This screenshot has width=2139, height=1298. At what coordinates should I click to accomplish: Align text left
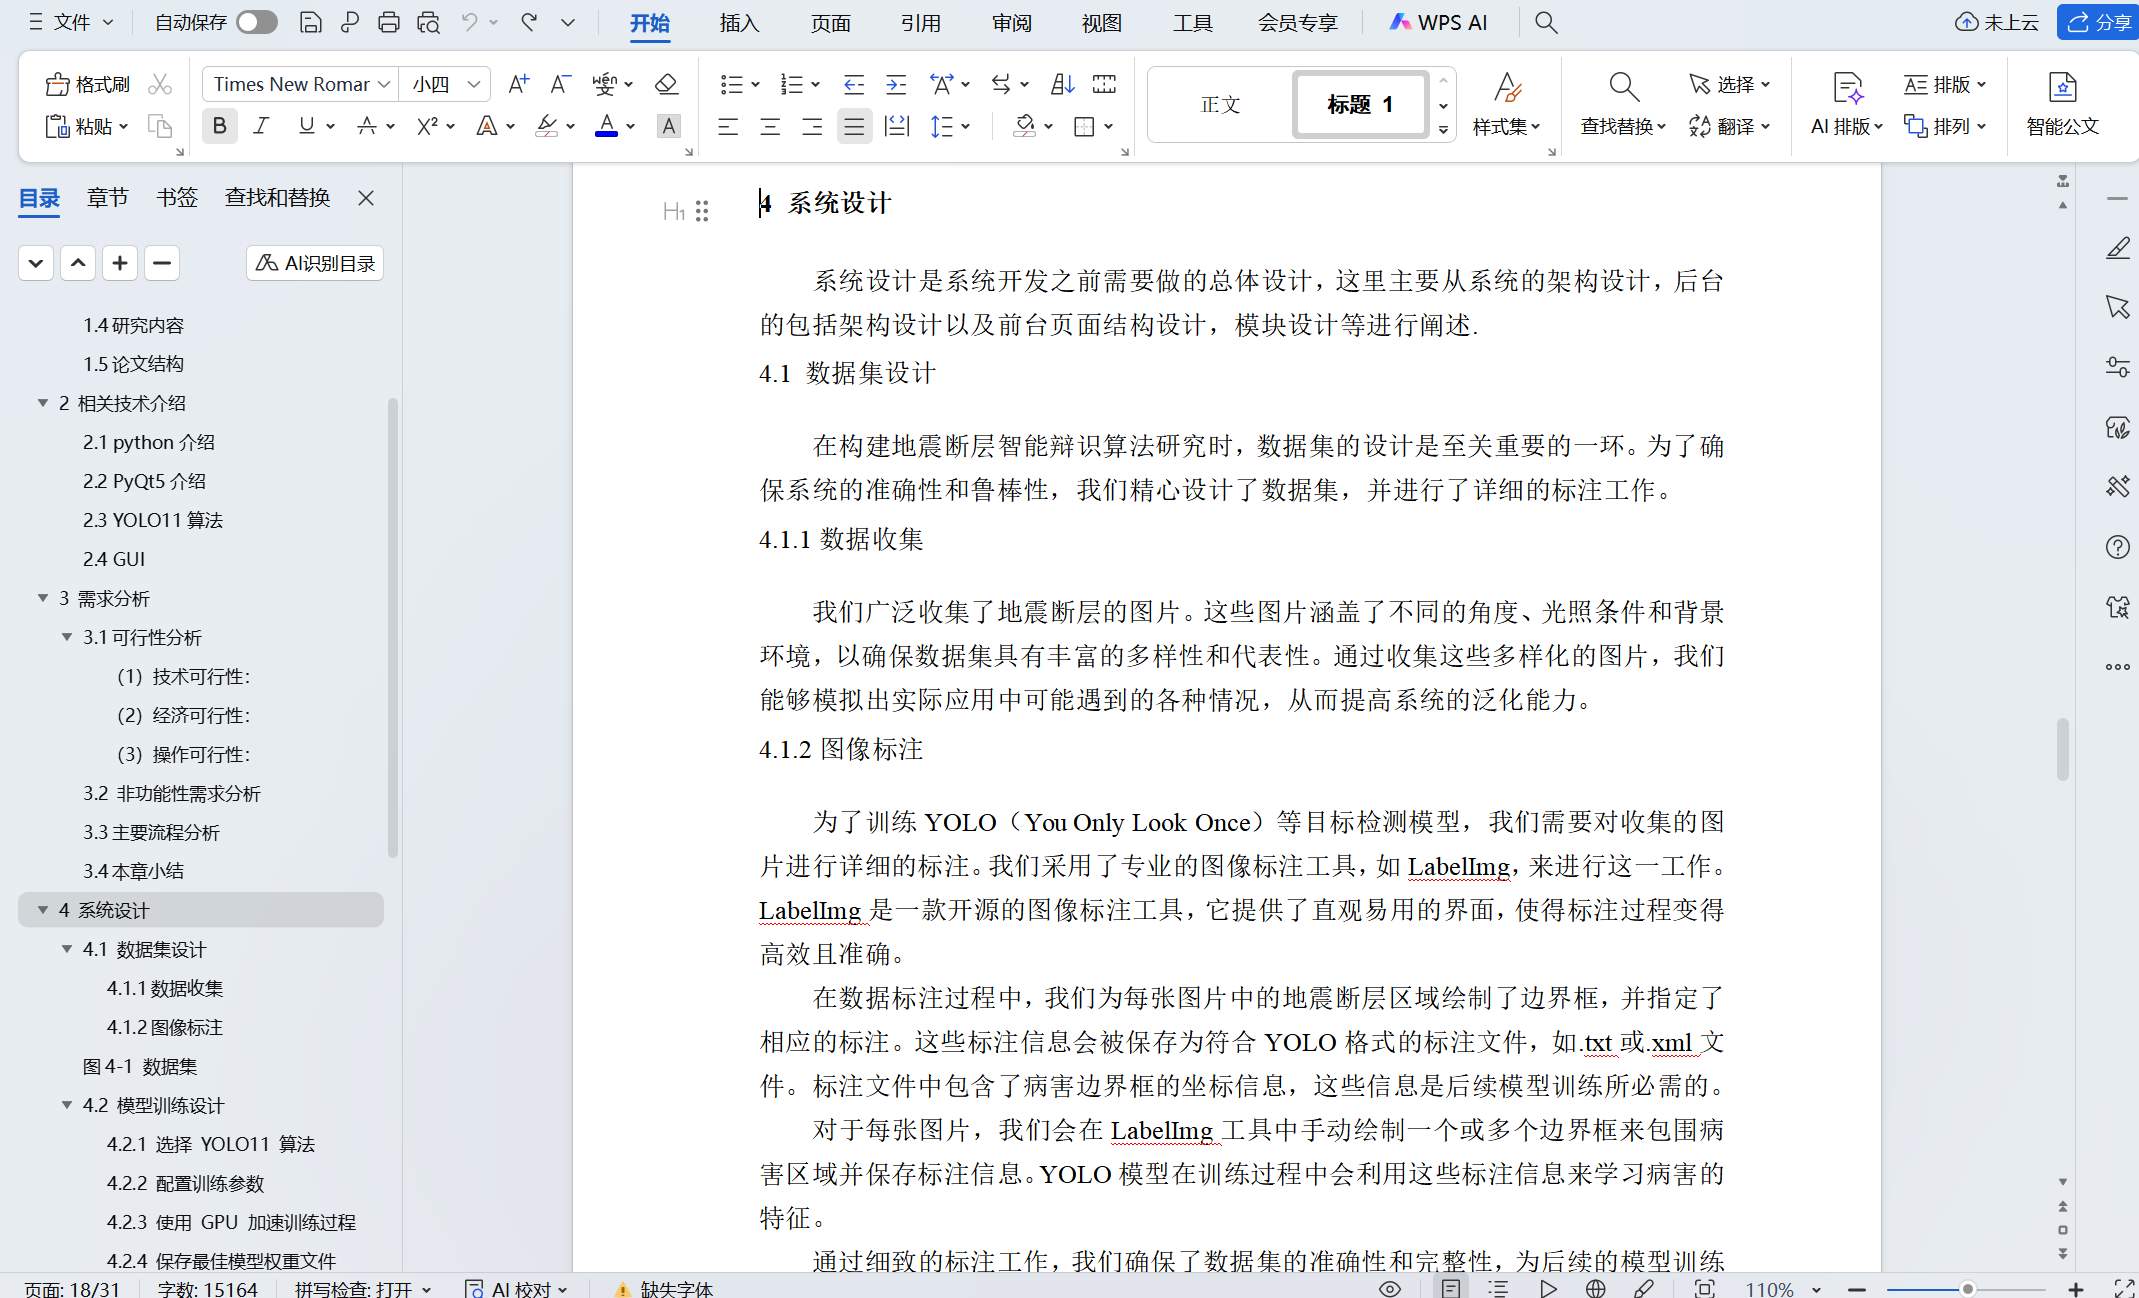tap(728, 126)
